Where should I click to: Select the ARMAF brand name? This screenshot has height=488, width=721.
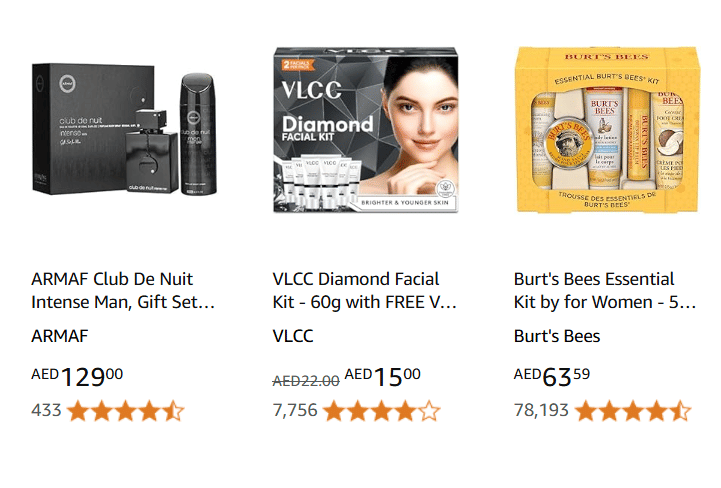60,336
